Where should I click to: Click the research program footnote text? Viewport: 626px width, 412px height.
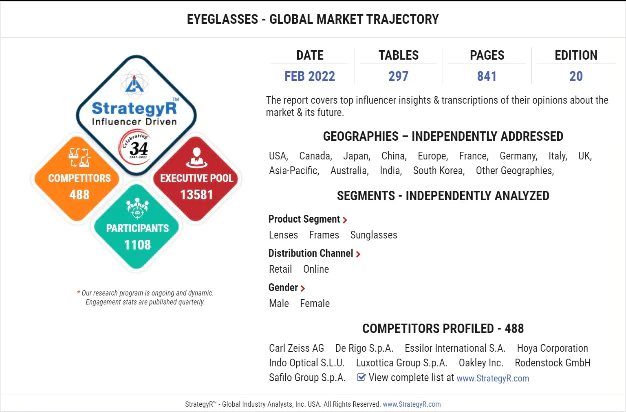[x=145, y=297]
